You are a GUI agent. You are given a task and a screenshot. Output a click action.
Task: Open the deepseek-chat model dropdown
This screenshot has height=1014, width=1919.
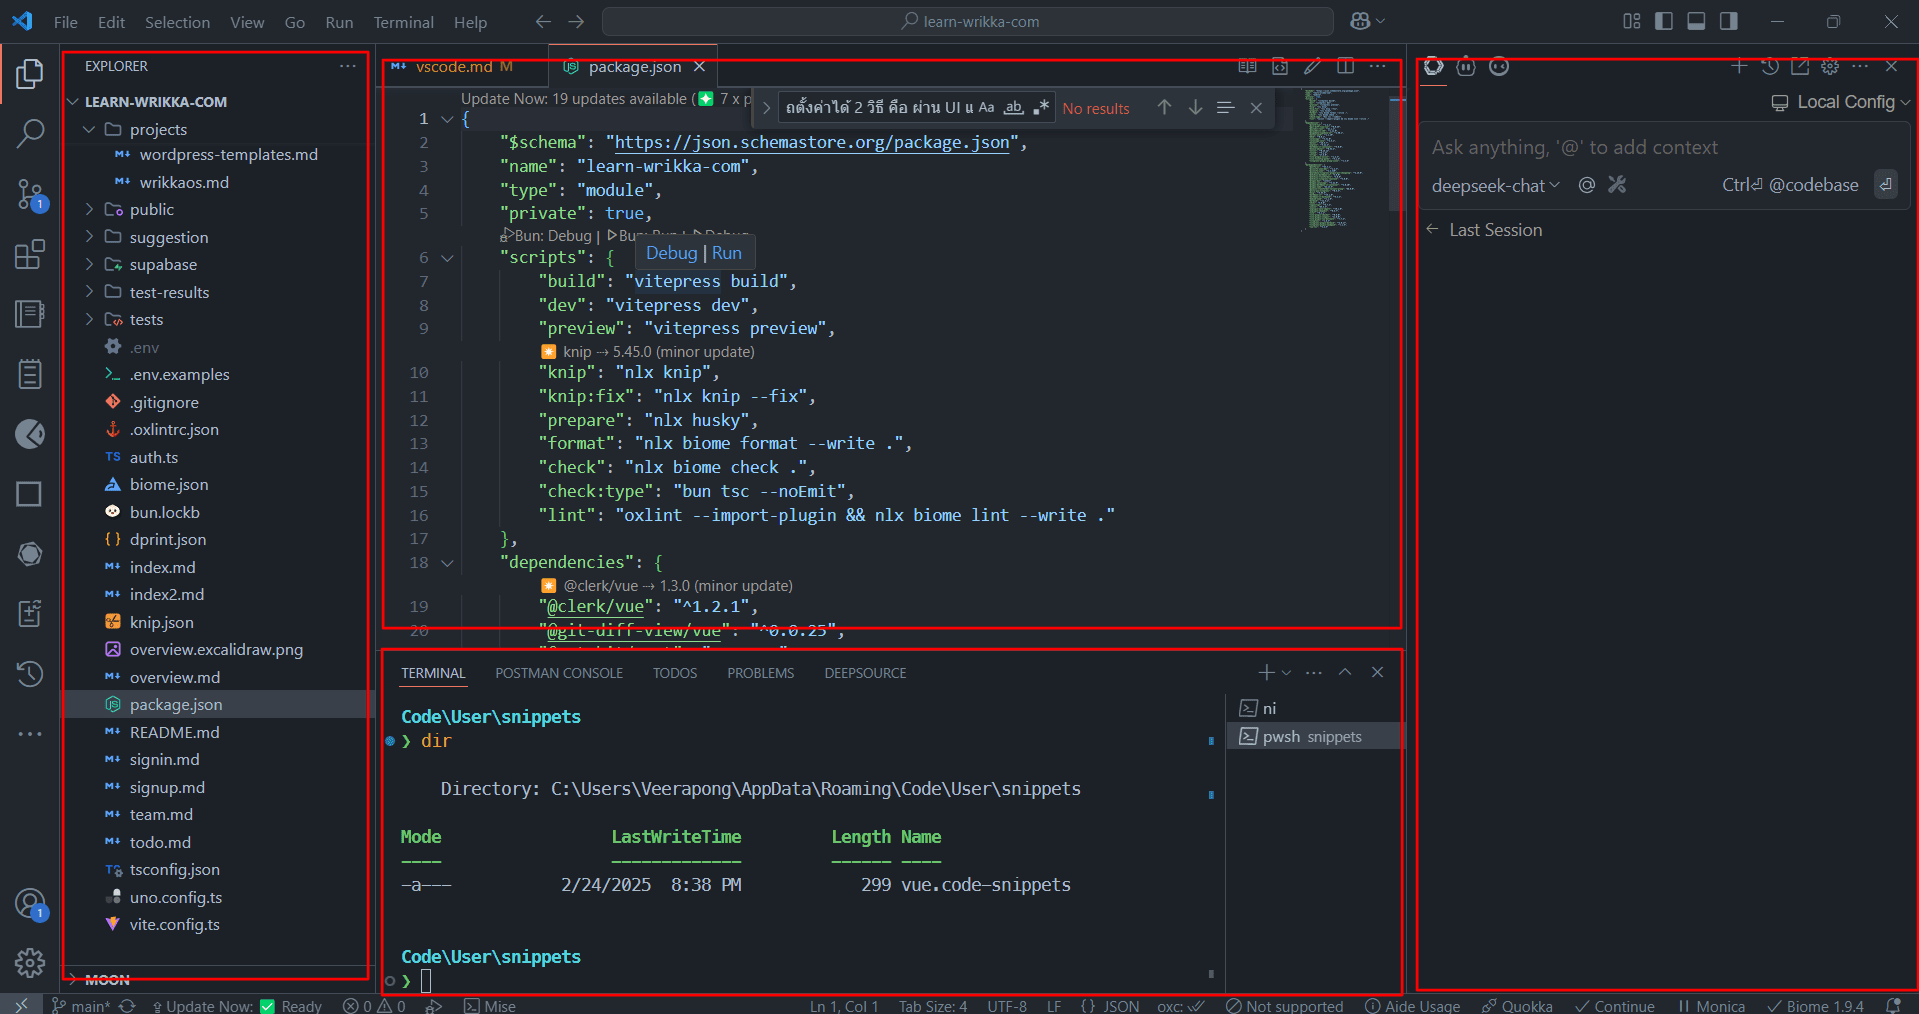pyautogui.click(x=1495, y=185)
